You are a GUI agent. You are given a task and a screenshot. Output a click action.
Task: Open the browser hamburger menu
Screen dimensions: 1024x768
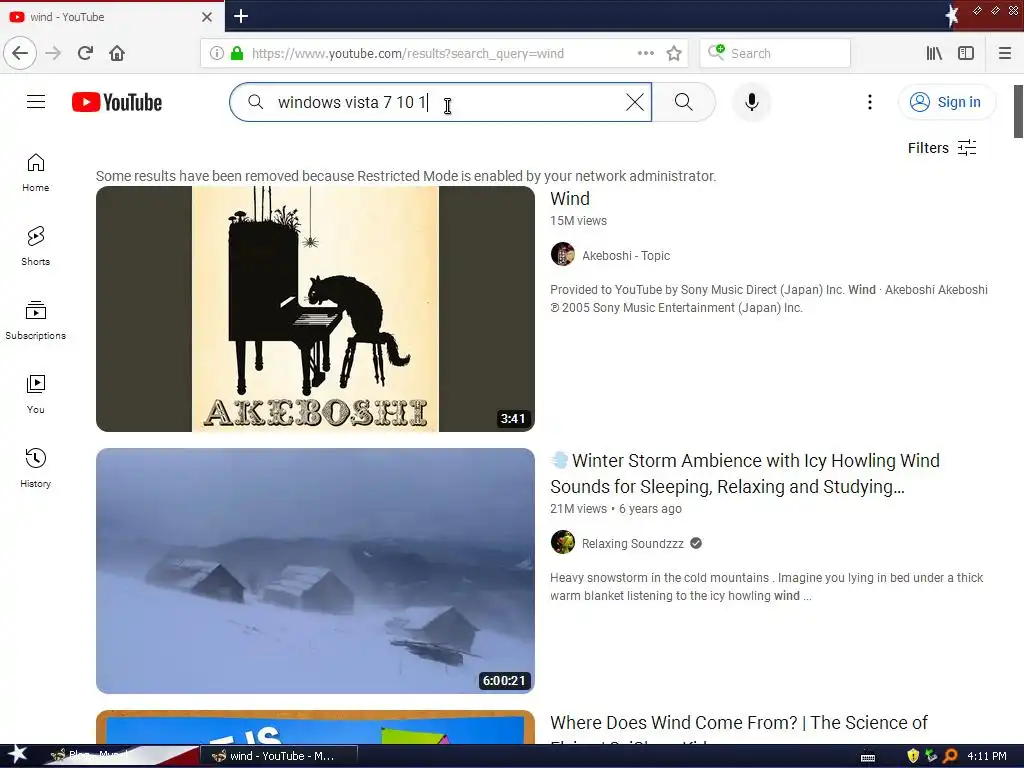coord(1004,54)
